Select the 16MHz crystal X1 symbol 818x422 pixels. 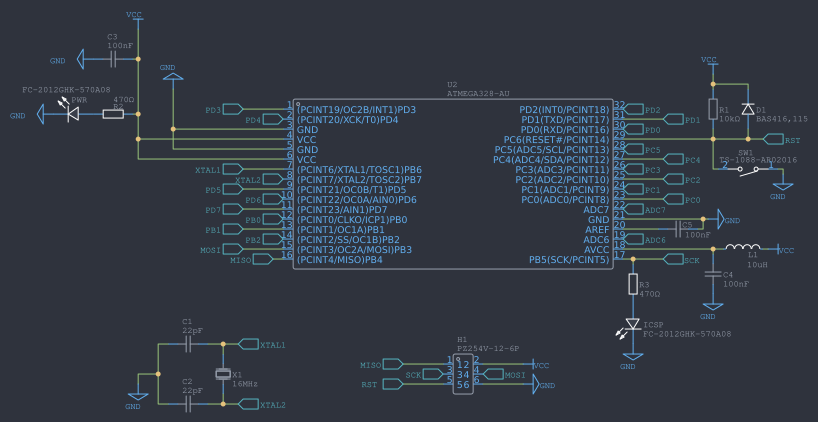pyautogui.click(x=222, y=374)
